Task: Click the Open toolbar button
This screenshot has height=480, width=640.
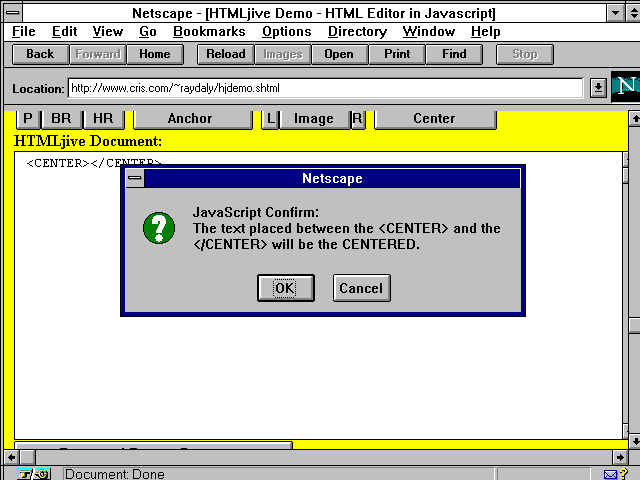Action: pyautogui.click(x=339, y=54)
